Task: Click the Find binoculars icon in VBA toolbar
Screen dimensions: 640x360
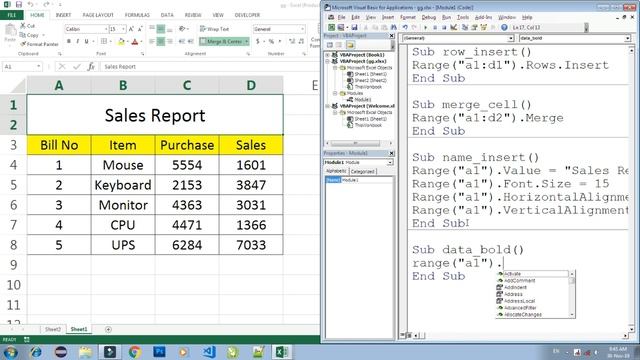Action: [x=394, y=27]
